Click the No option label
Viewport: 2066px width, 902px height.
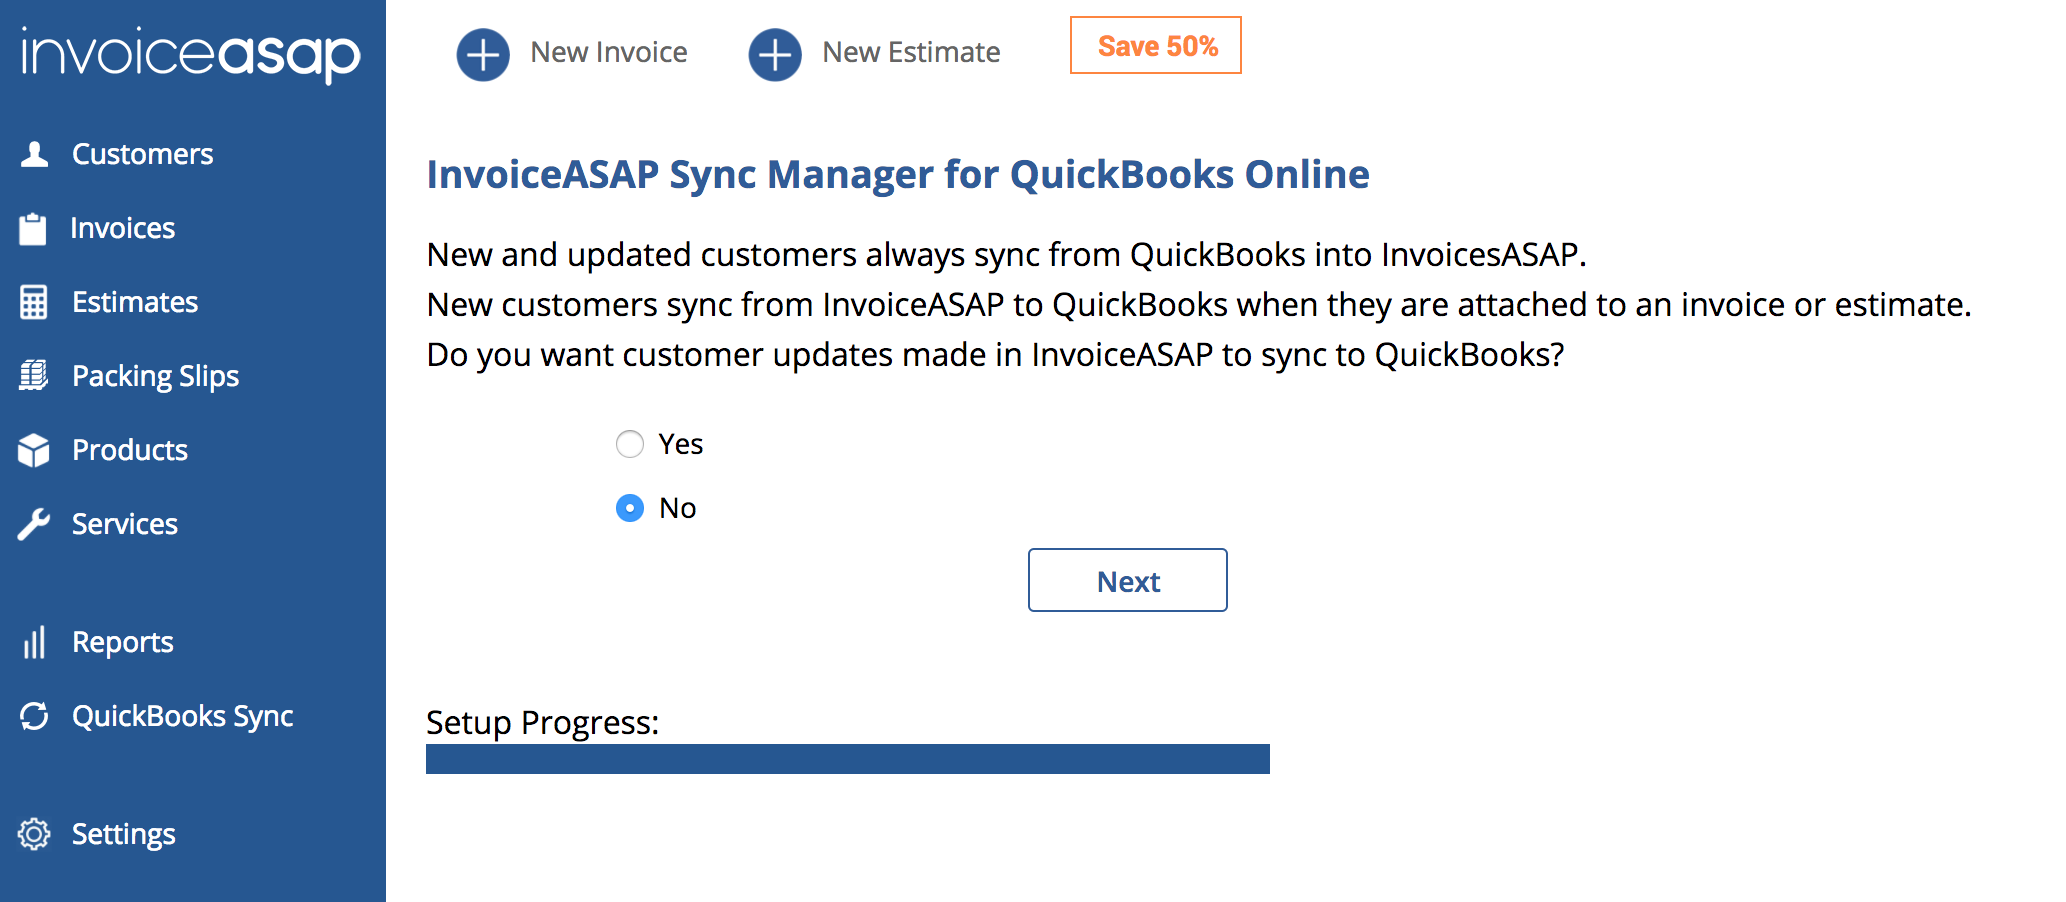pos(678,508)
